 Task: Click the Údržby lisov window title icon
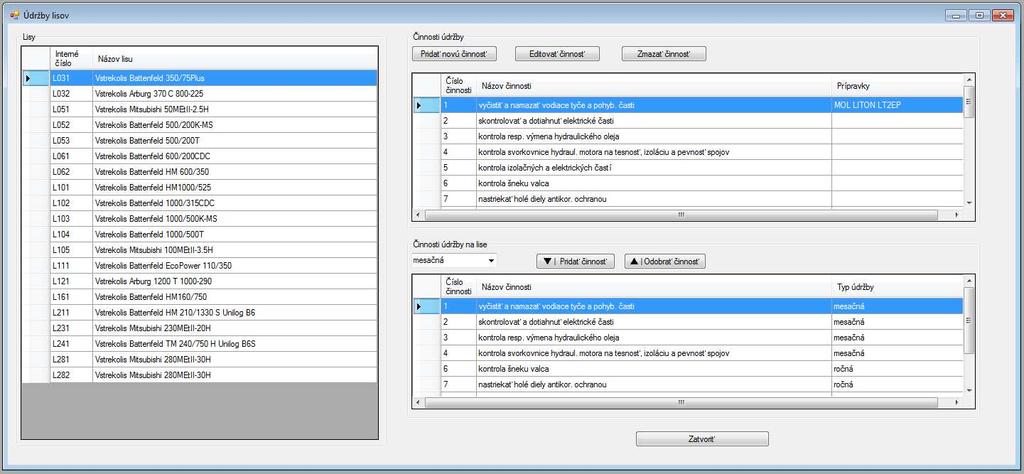(14, 14)
